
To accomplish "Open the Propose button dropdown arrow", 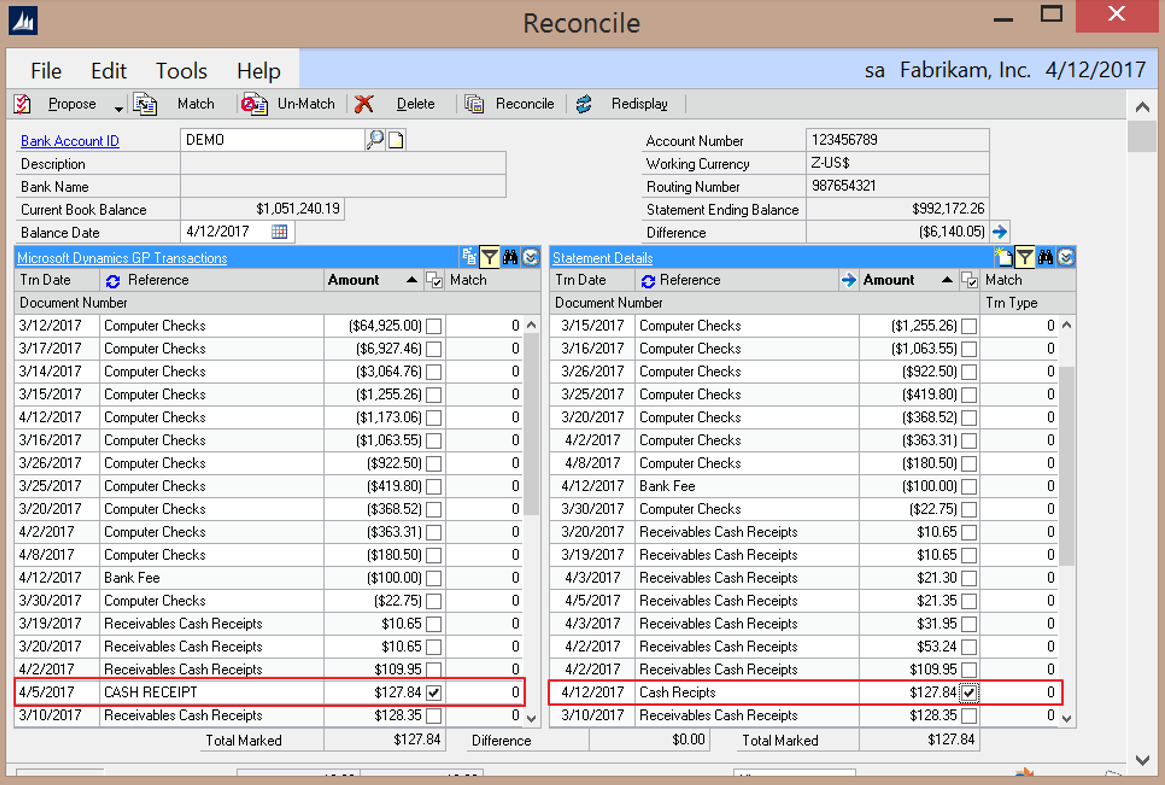I will 118,106.
